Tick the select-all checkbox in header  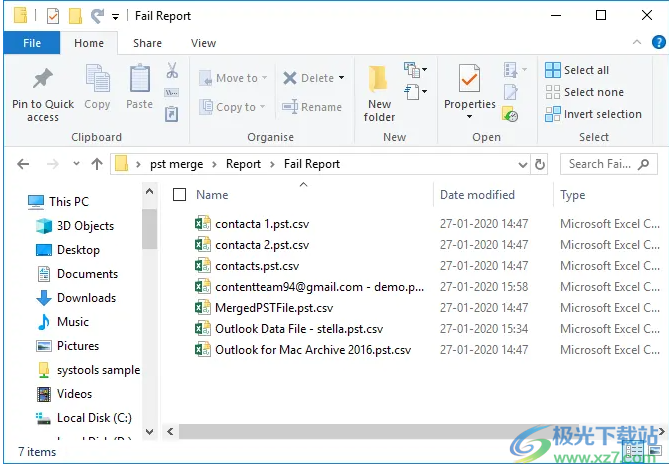point(180,195)
